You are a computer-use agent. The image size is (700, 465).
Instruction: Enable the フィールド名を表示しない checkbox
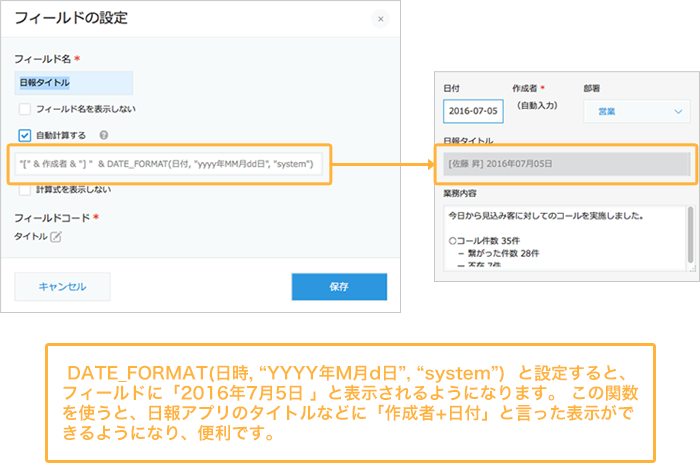pyautogui.click(x=24, y=109)
